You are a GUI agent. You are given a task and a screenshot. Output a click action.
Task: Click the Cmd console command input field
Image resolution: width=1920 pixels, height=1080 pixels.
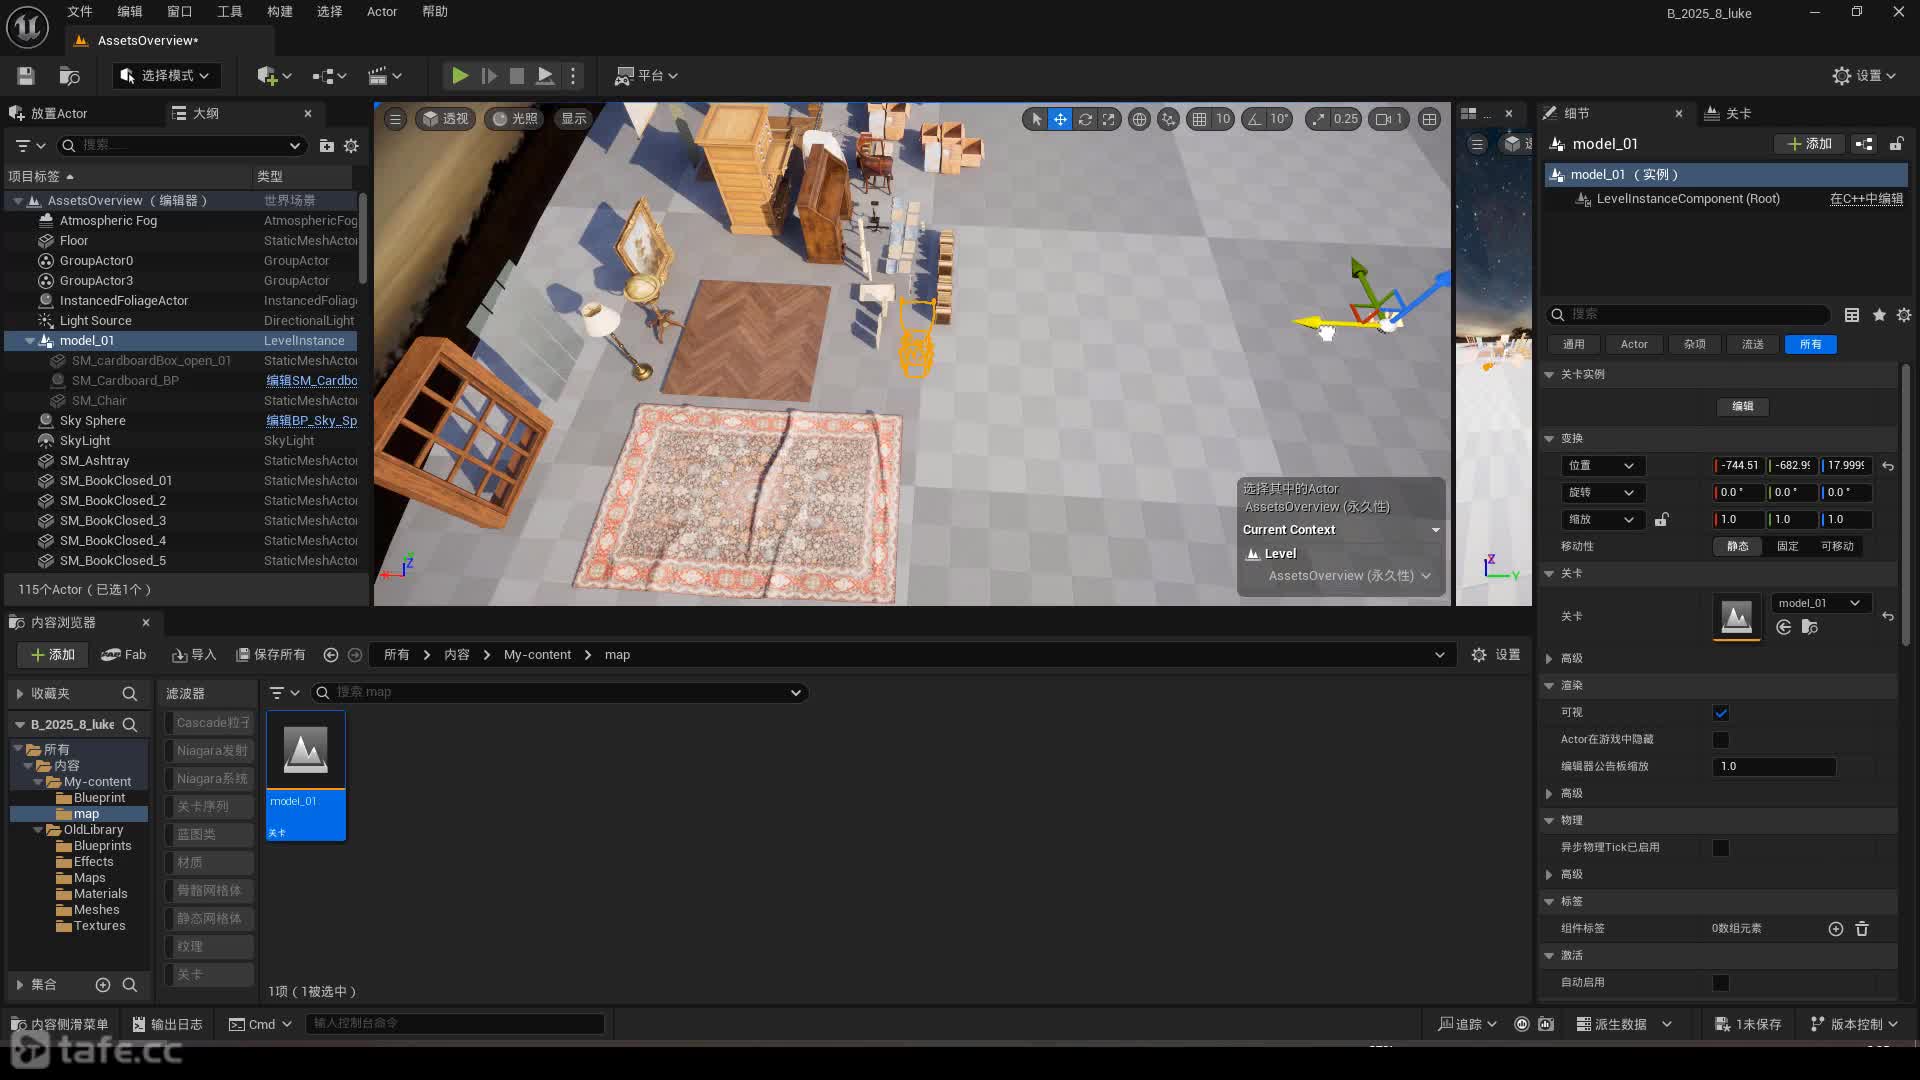(x=455, y=1024)
